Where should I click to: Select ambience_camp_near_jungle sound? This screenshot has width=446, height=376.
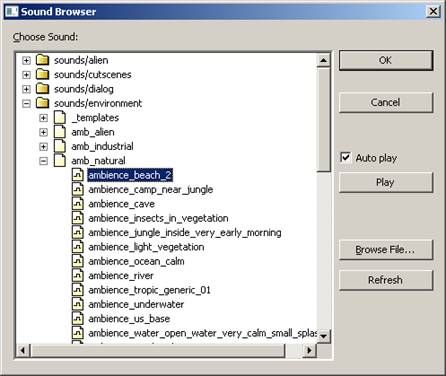tap(151, 189)
